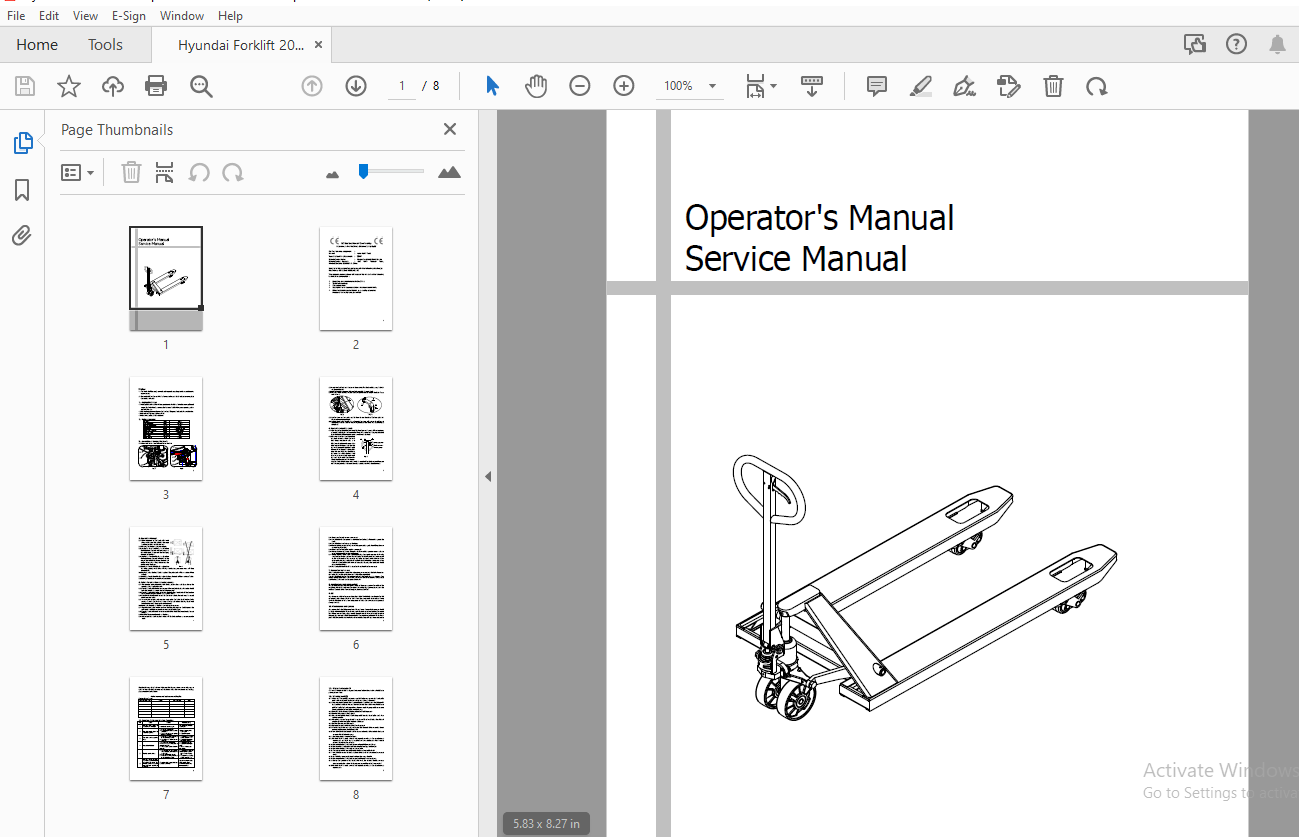Rotate page using main toolbar rotate icon
The height and width of the screenshot is (837, 1299).
[x=1097, y=86]
